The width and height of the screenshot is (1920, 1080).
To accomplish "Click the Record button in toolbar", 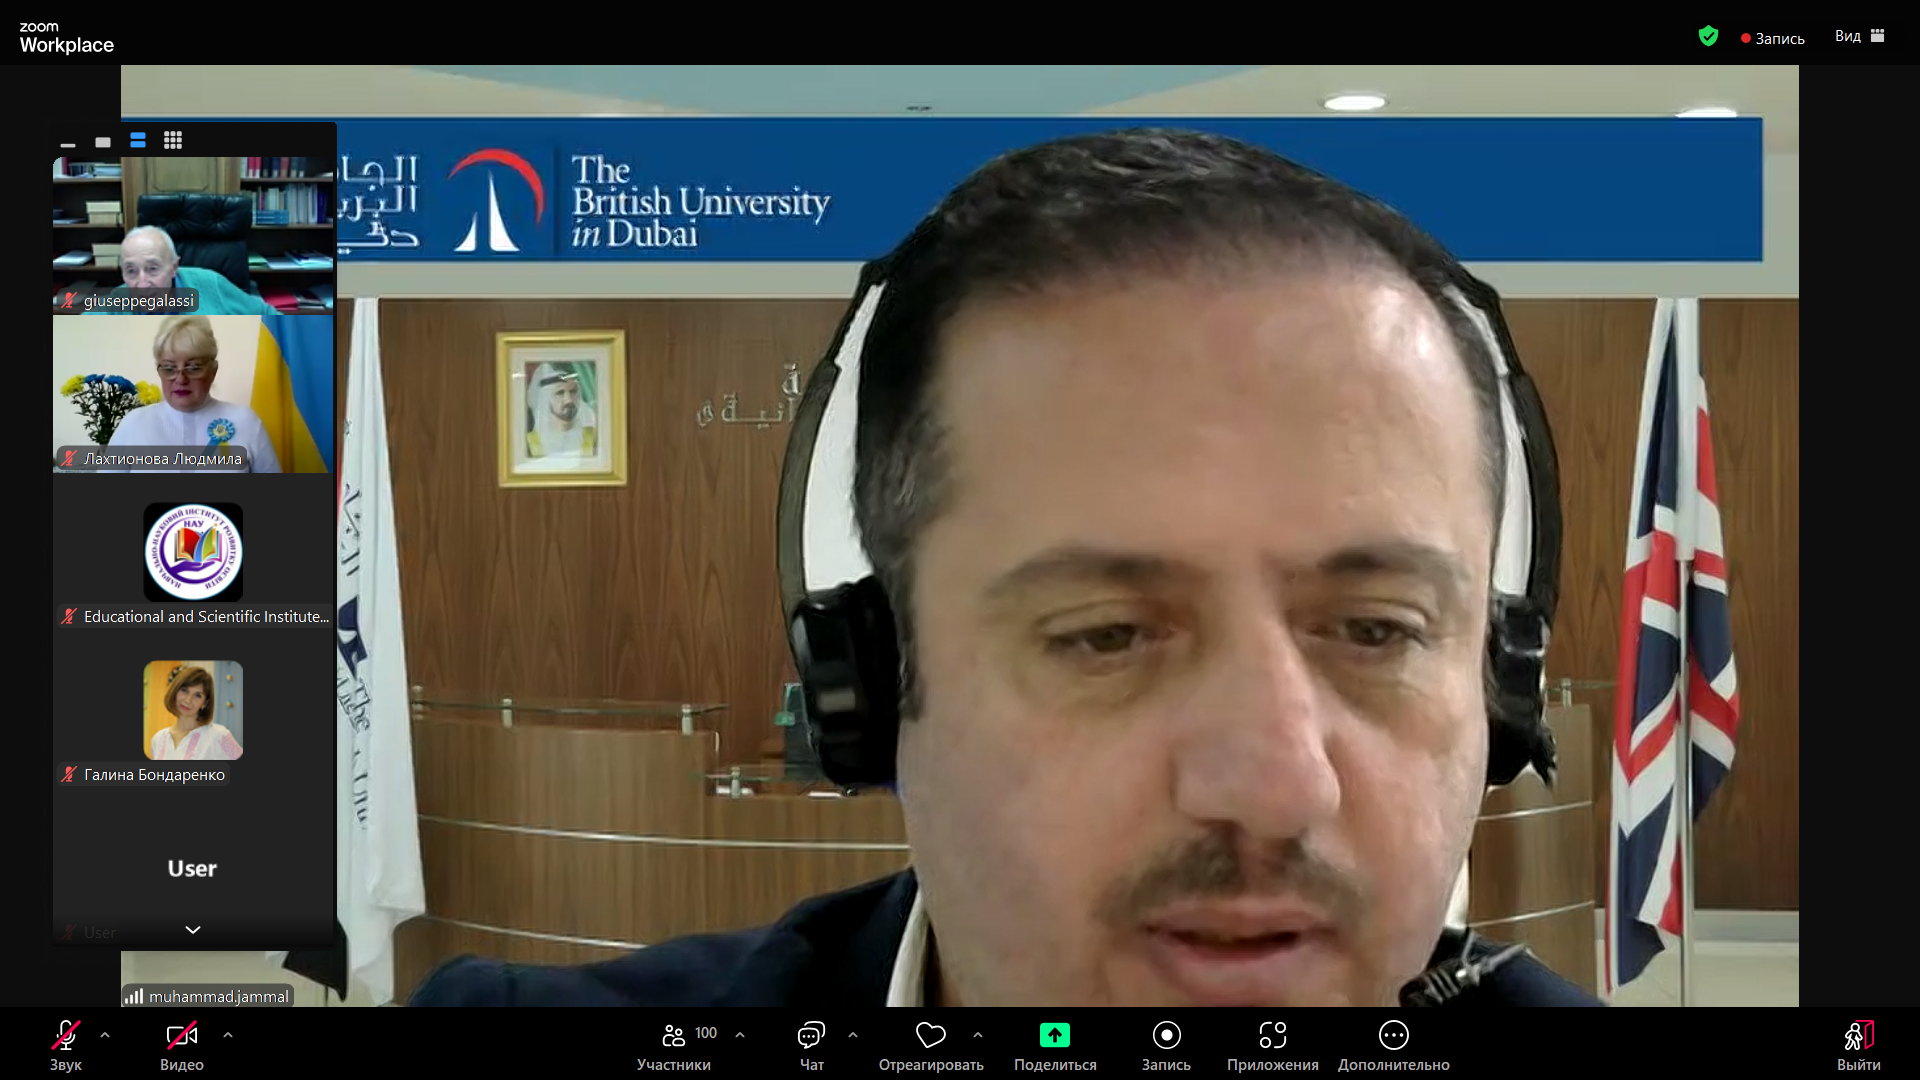I will [x=1166, y=1035].
